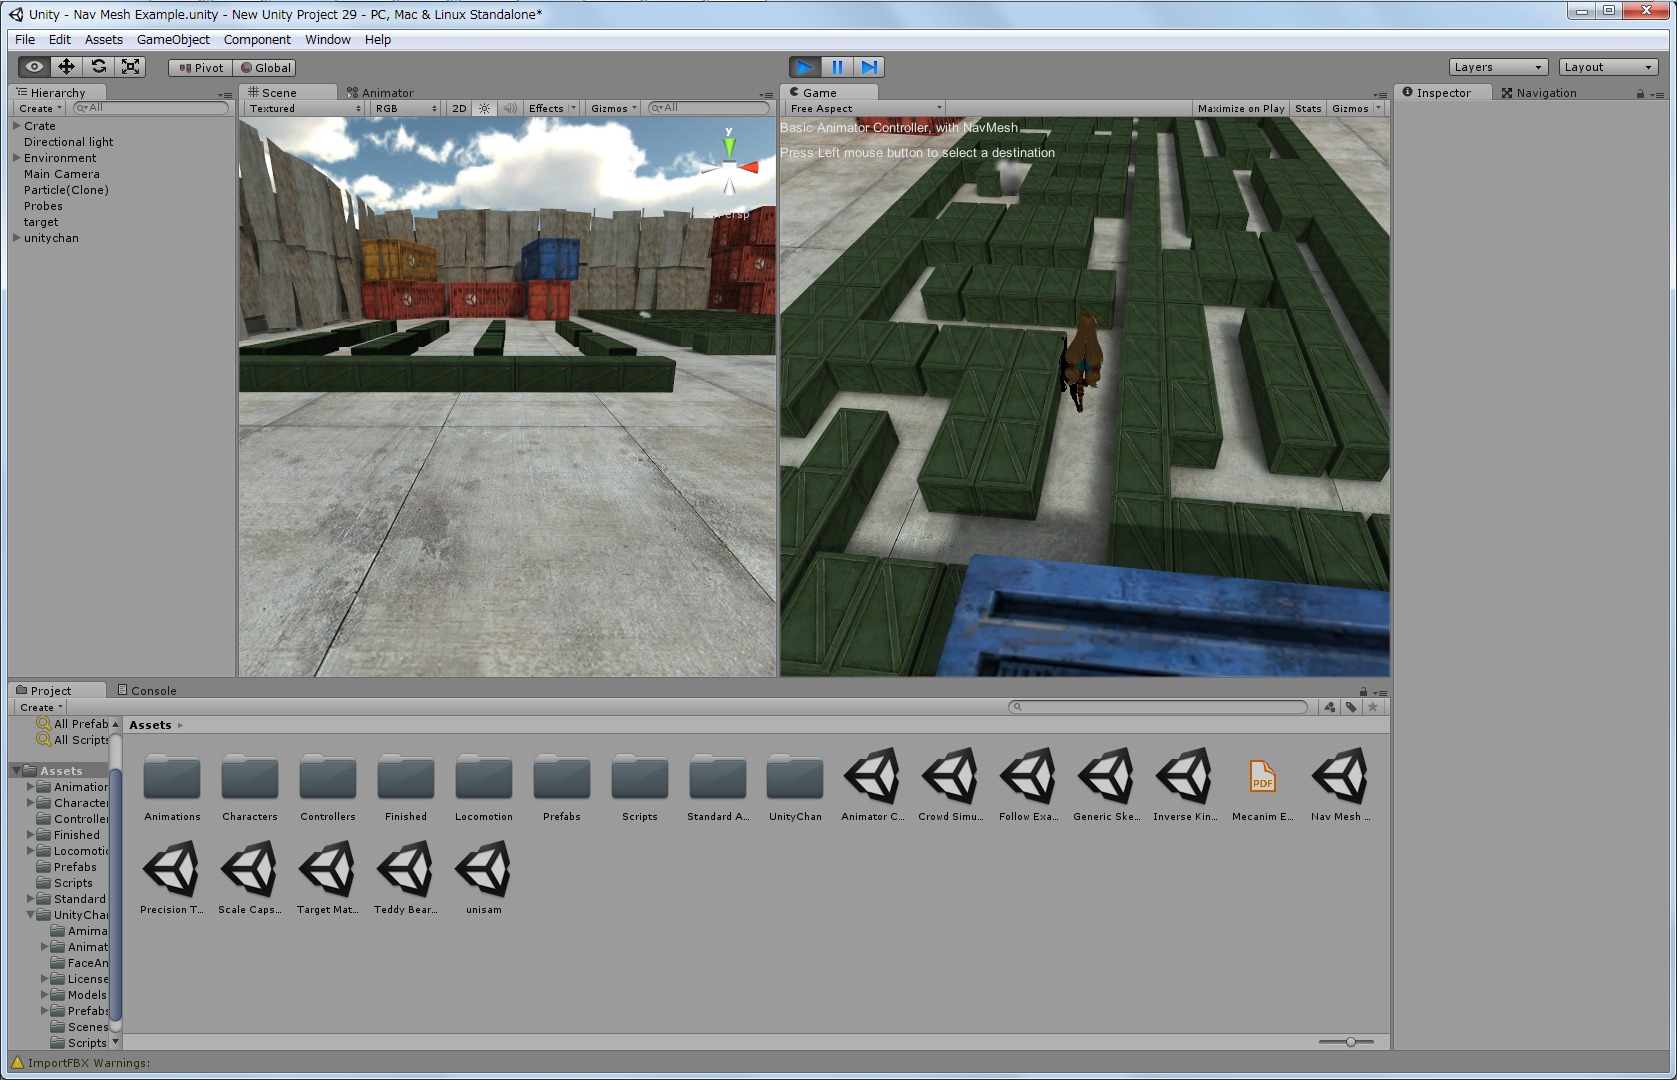Screen dimensions: 1677x1080
Task: Click the Project search by type icon
Action: [1329, 707]
